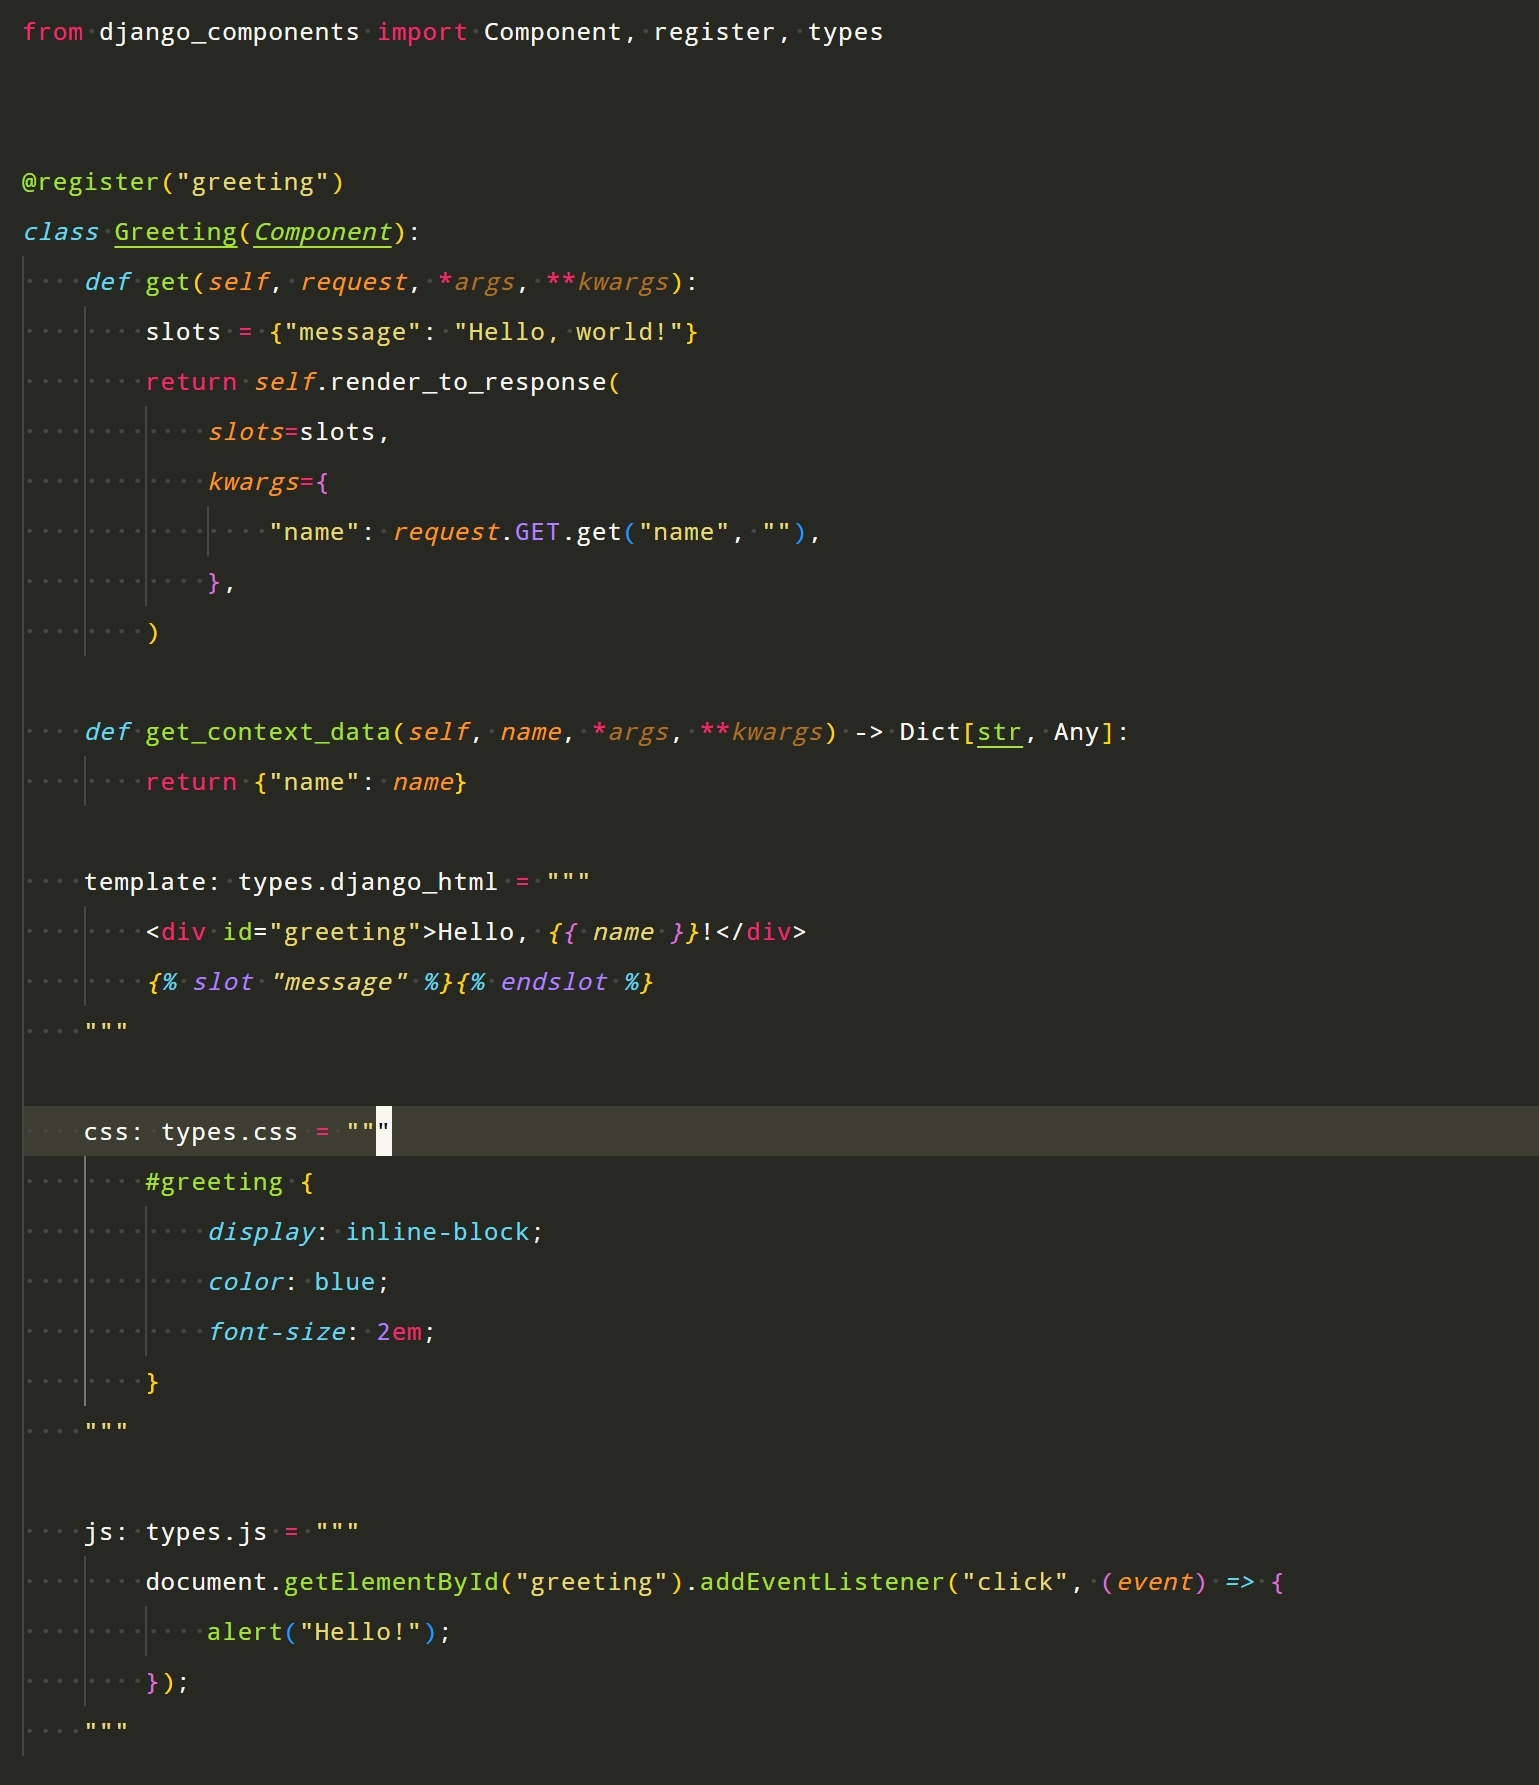Click 'getElementById' call in JS
Image resolution: width=1539 pixels, height=1785 pixels.
pyautogui.click(x=391, y=1582)
